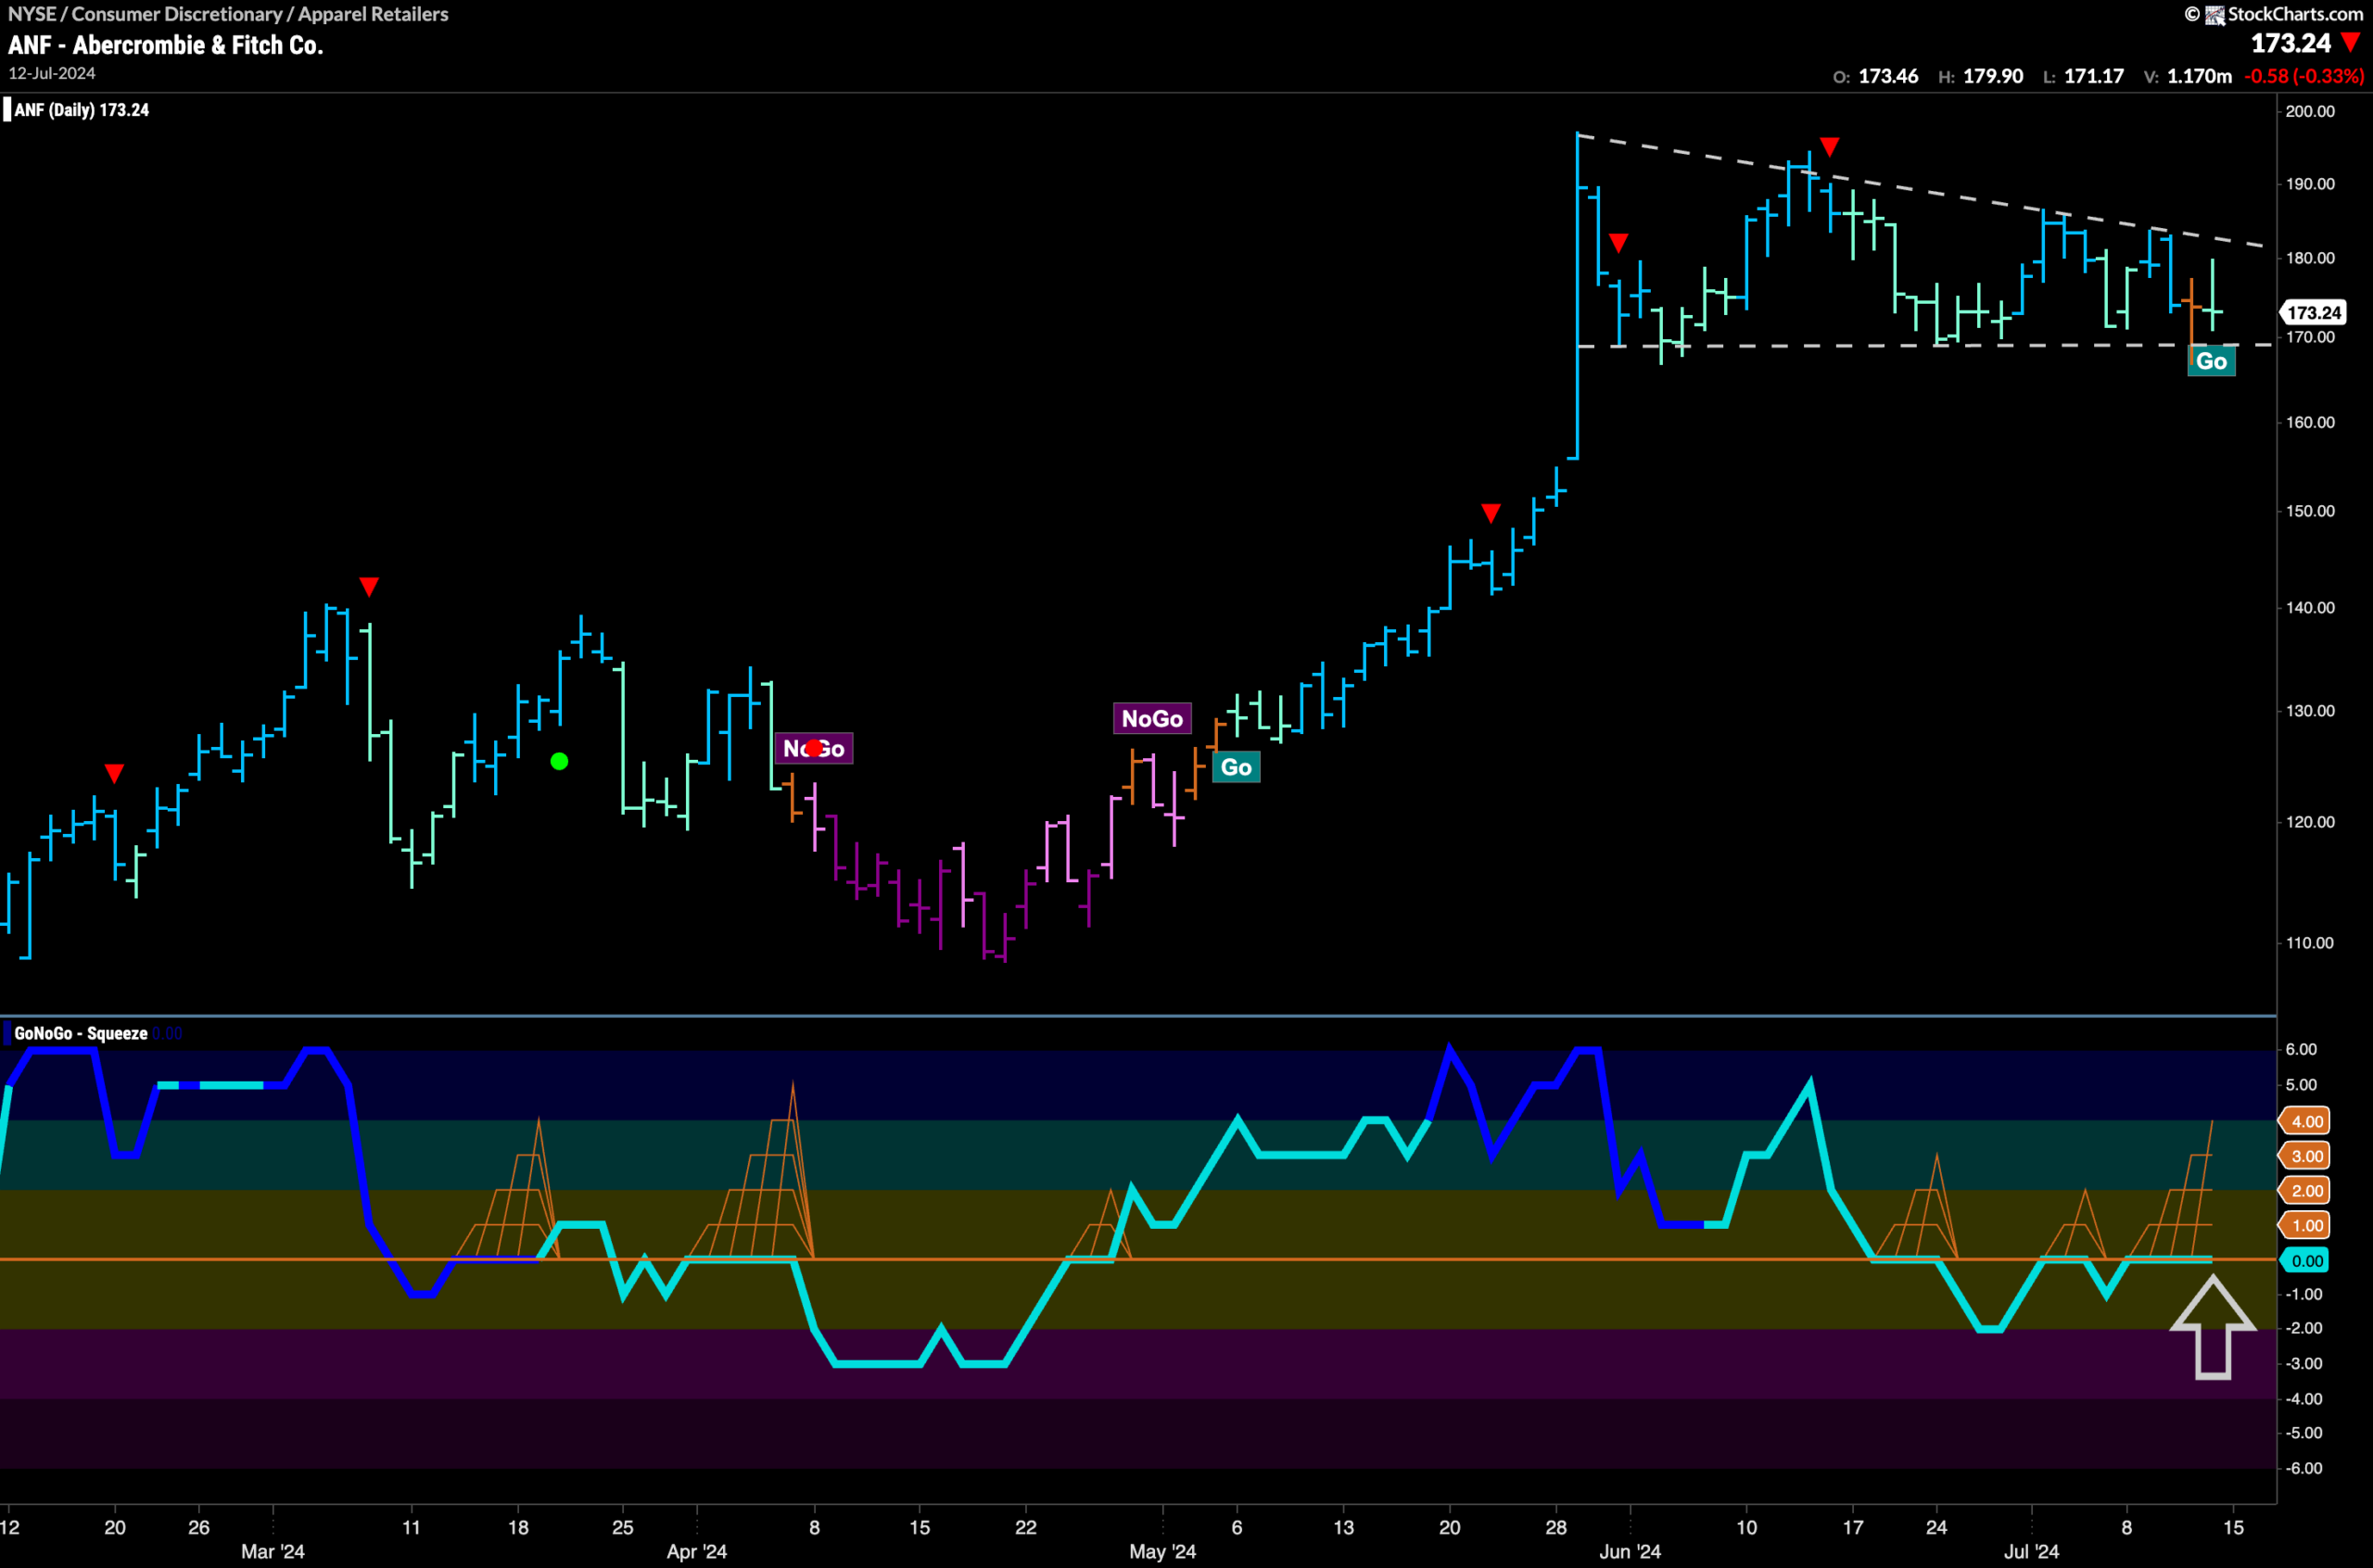Click the orange 1.00 squeeze axis tag
This screenshot has height=1568, width=2373.
point(2305,1225)
